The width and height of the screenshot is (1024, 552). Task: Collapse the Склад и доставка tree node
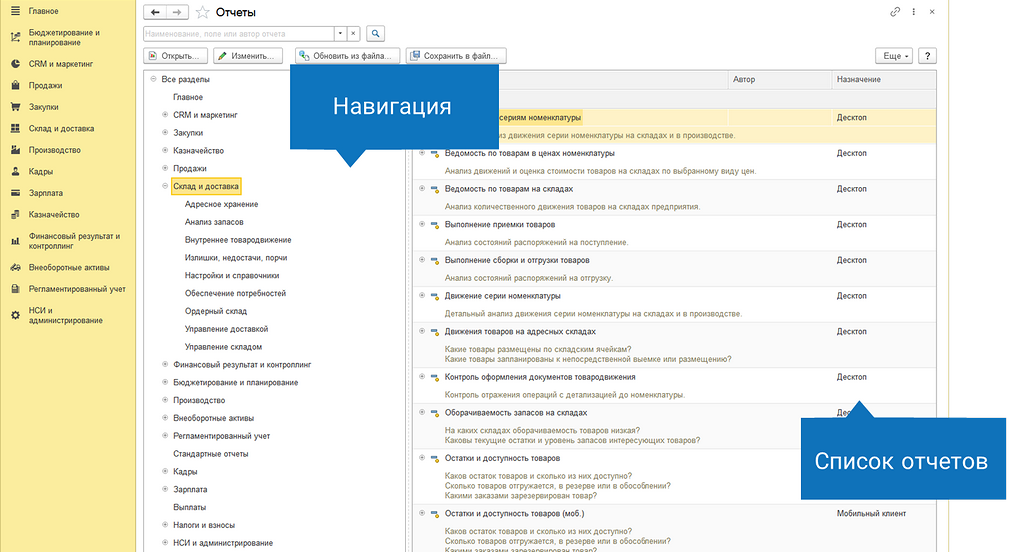coord(165,186)
